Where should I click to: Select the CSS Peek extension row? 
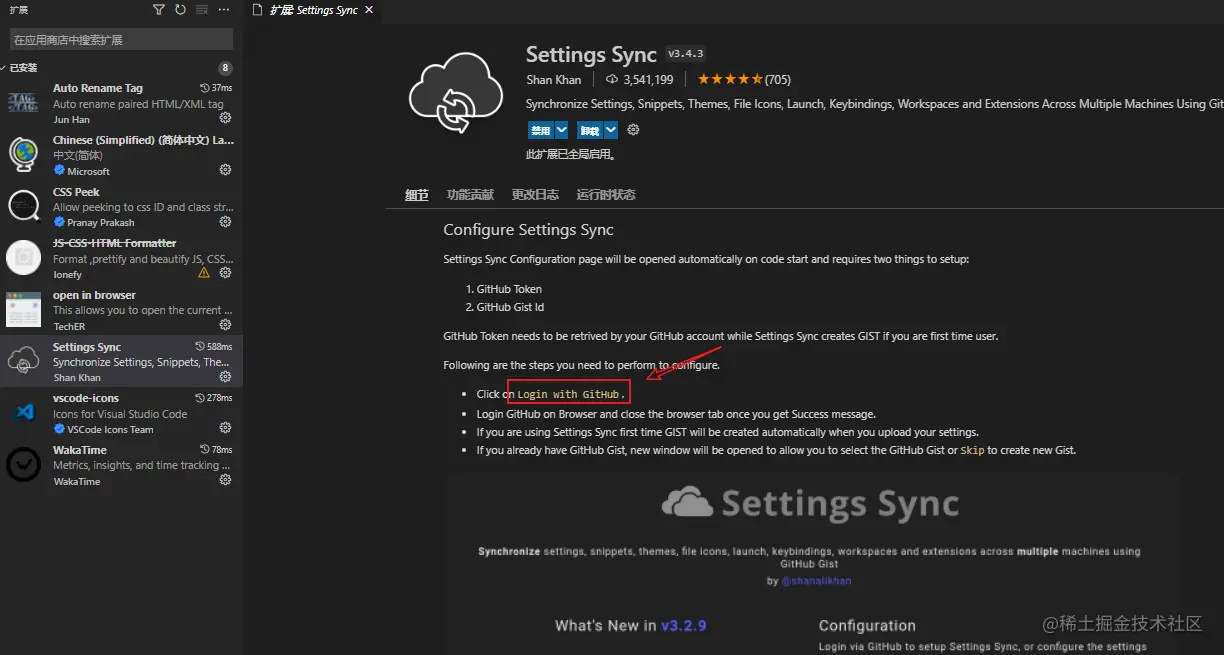(x=121, y=206)
